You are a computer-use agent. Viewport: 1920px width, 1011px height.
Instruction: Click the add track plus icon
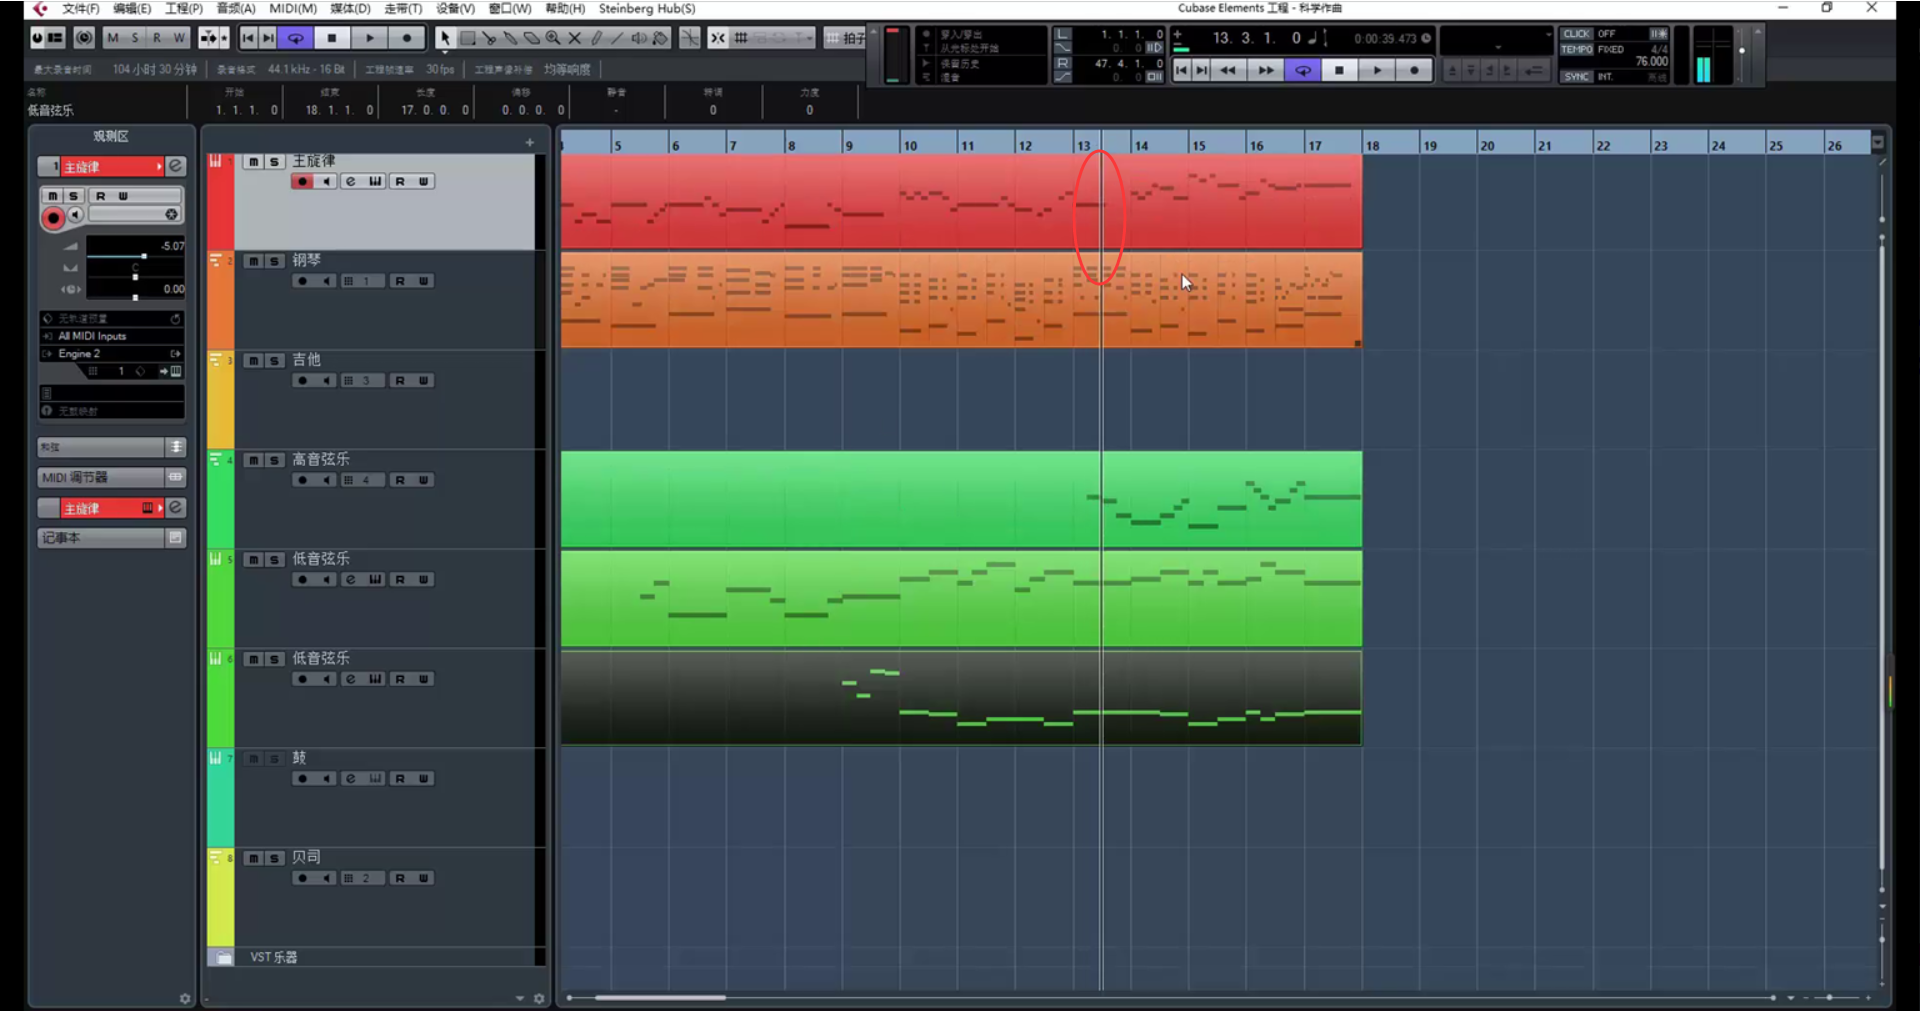point(530,143)
